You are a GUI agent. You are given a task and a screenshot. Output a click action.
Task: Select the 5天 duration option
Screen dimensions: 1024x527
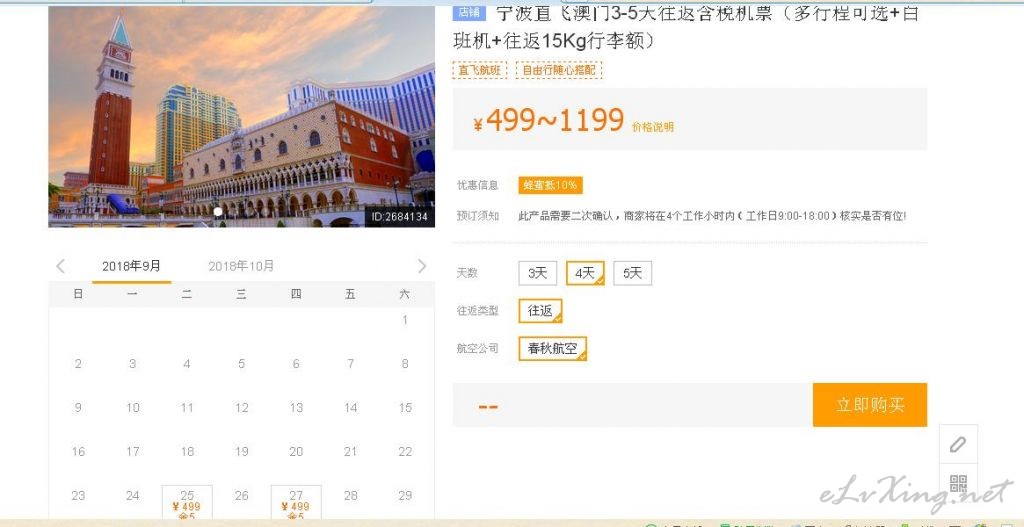pyautogui.click(x=632, y=273)
